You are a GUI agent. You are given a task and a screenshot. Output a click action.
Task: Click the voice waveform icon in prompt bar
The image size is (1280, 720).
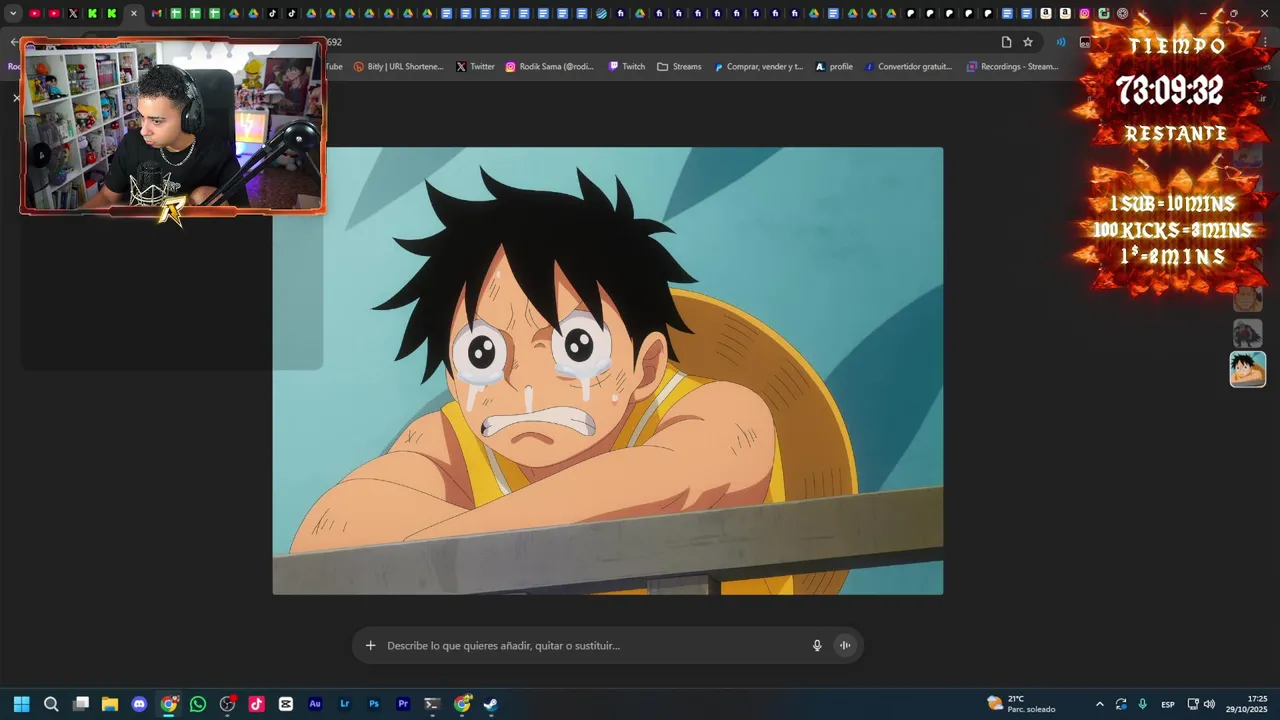[845, 645]
